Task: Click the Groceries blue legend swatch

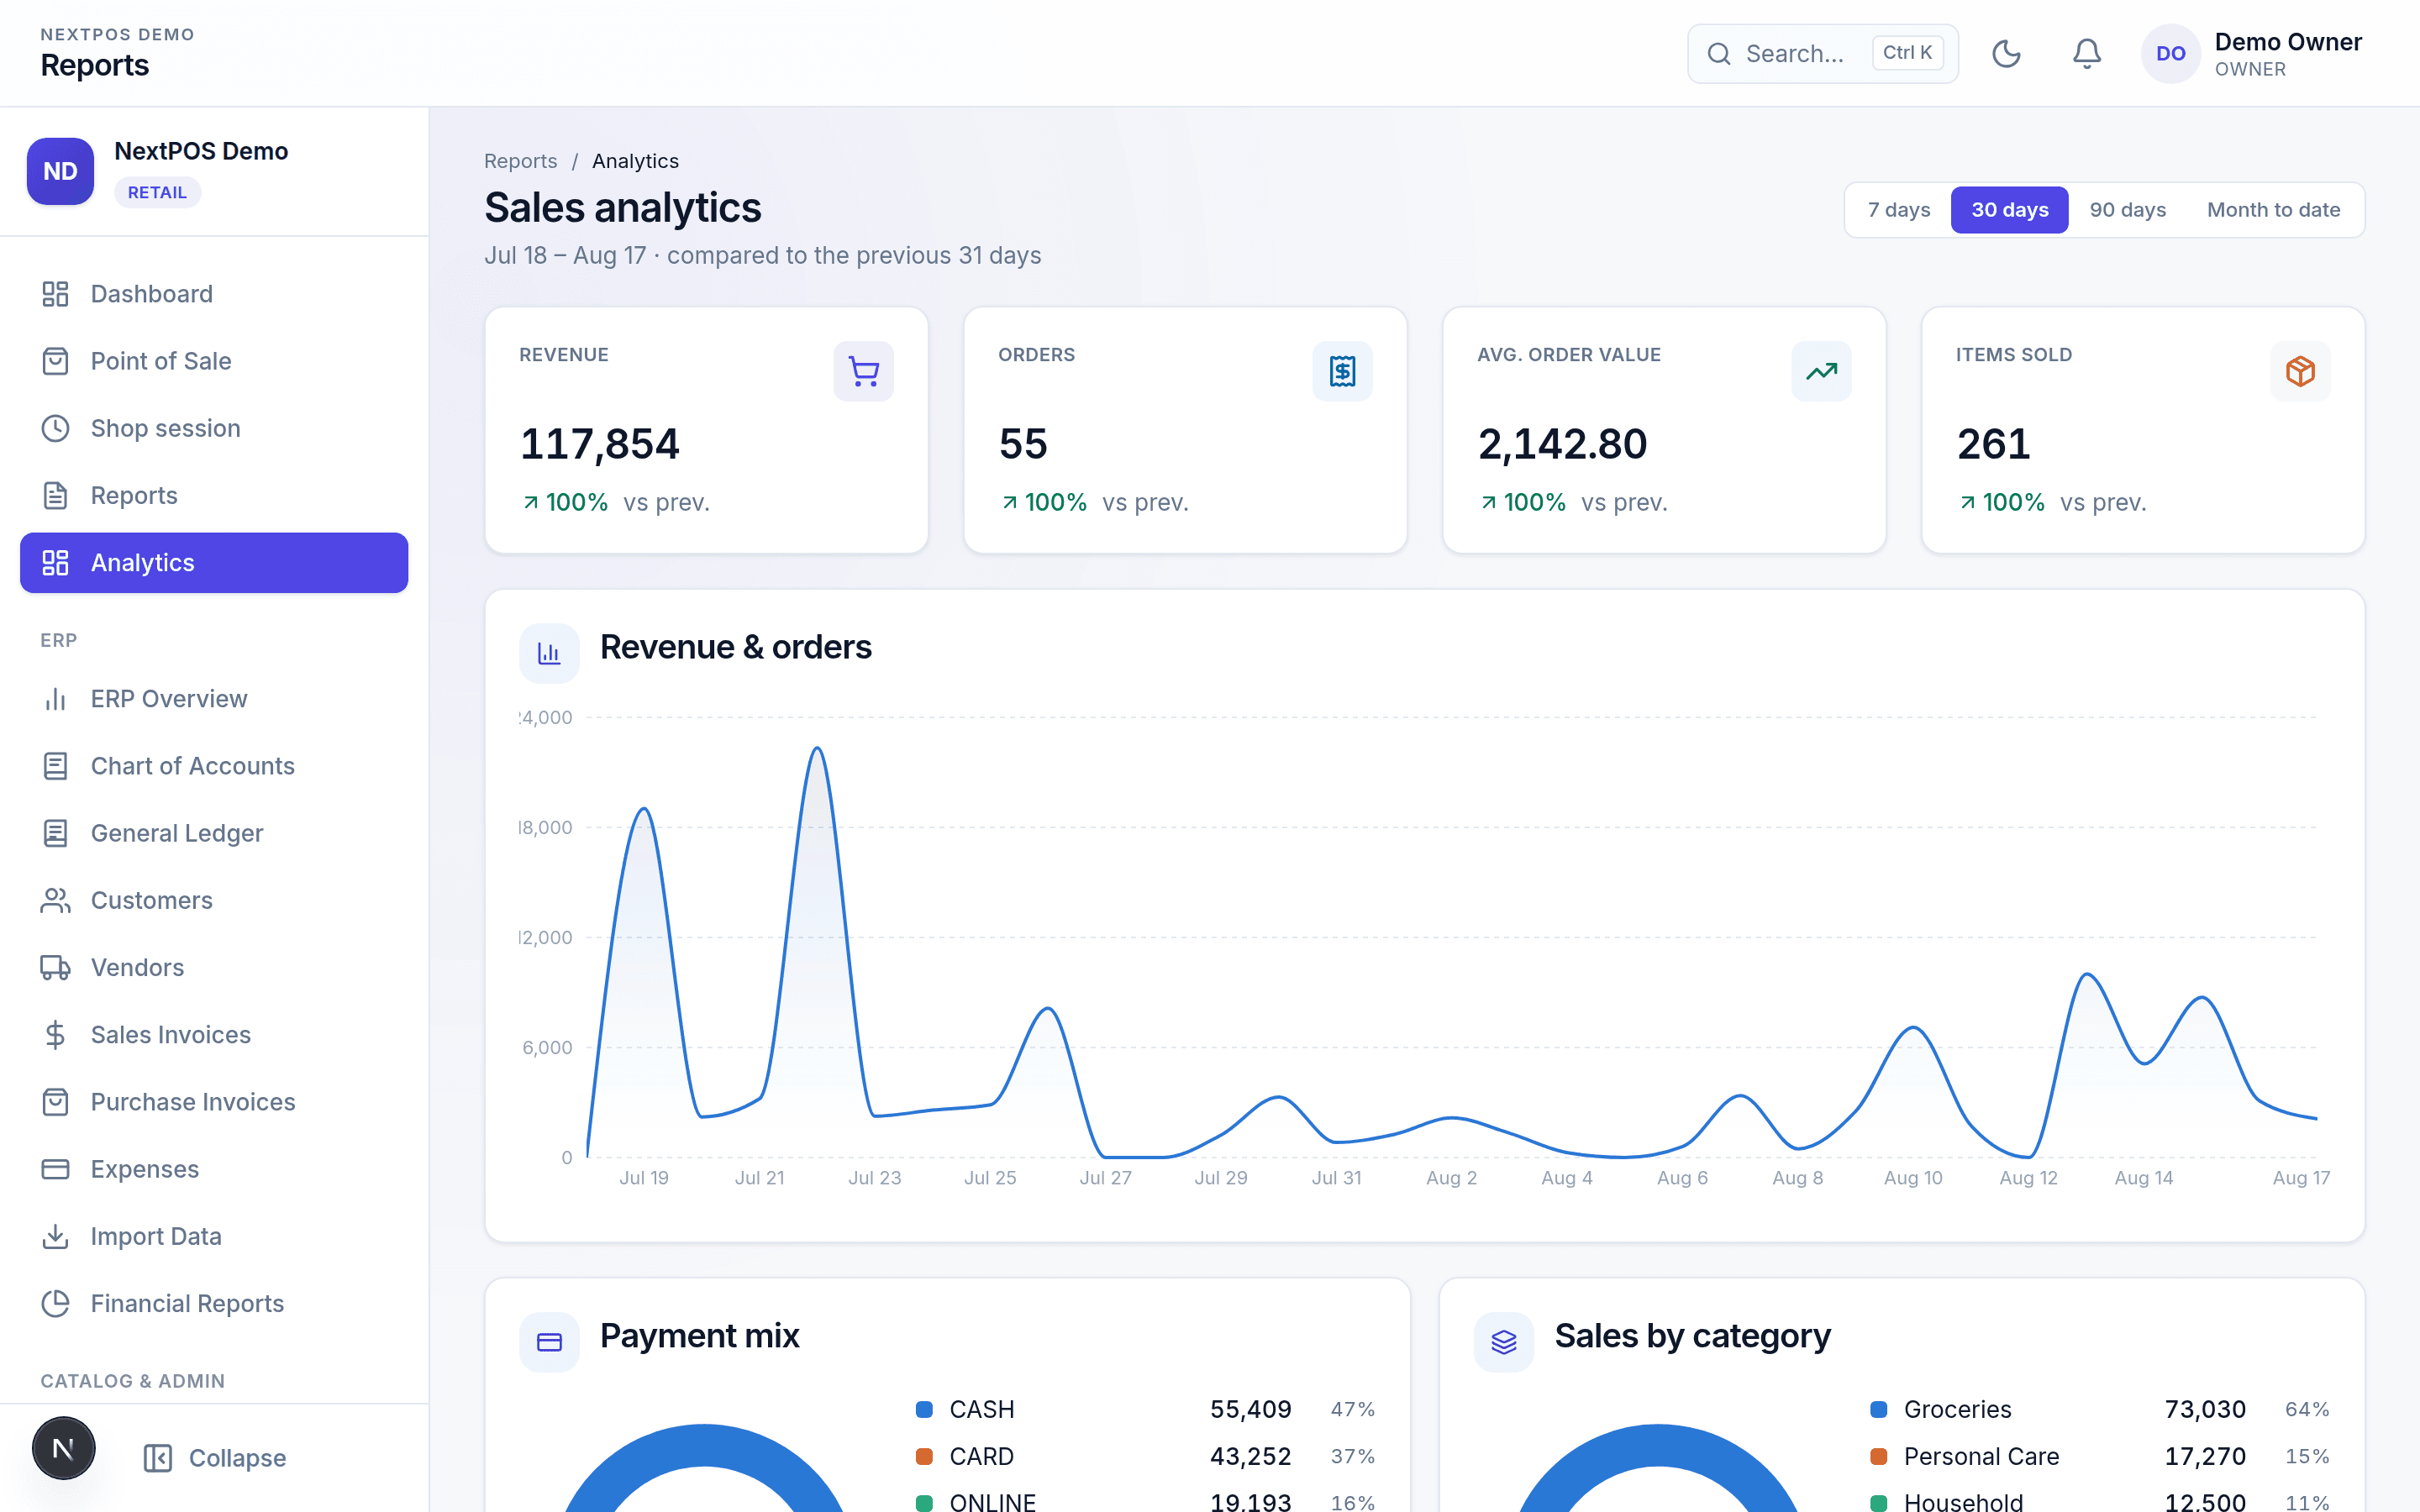Action: pyautogui.click(x=1879, y=1409)
